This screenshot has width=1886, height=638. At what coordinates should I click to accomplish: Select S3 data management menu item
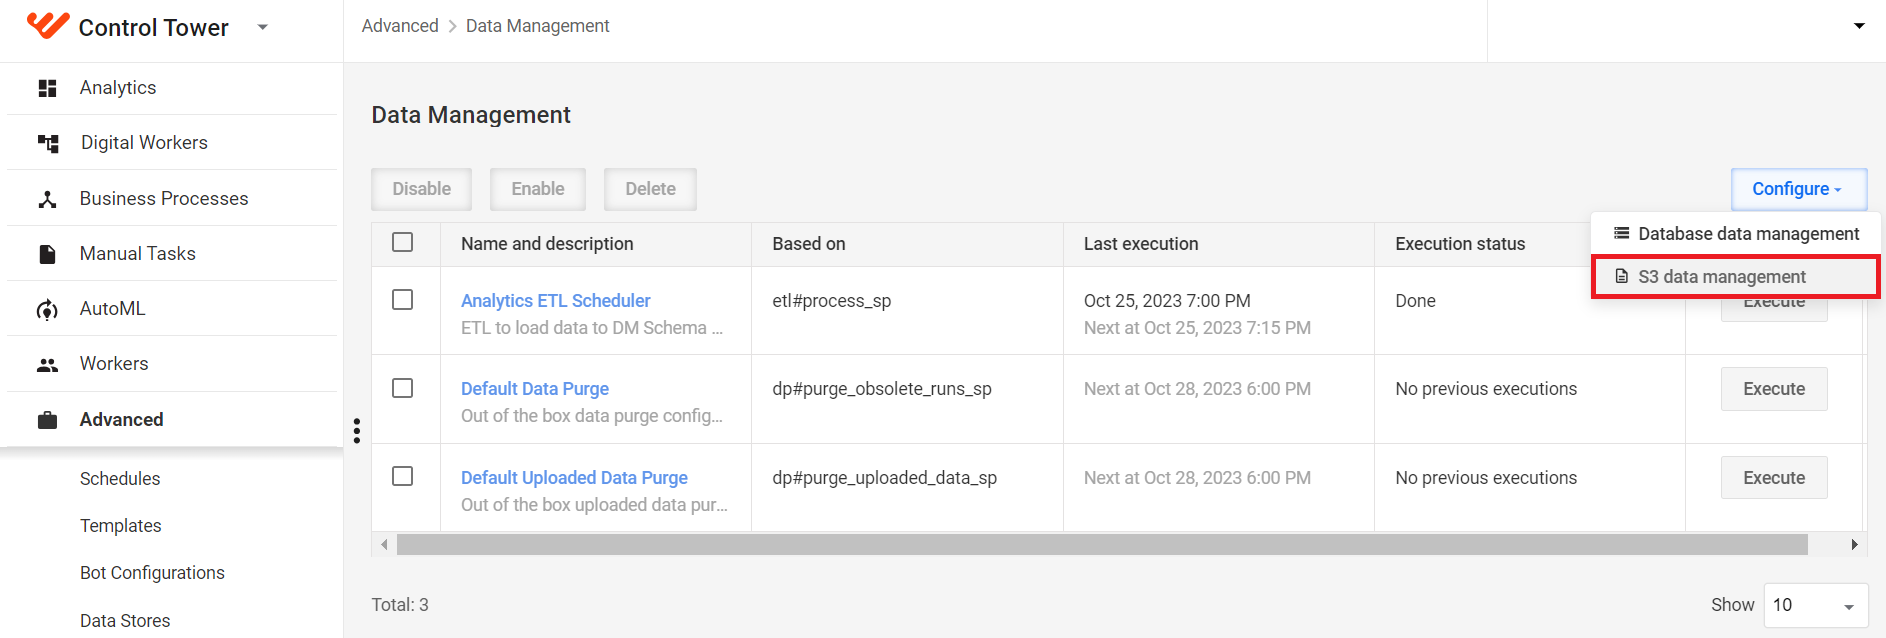click(x=1736, y=277)
